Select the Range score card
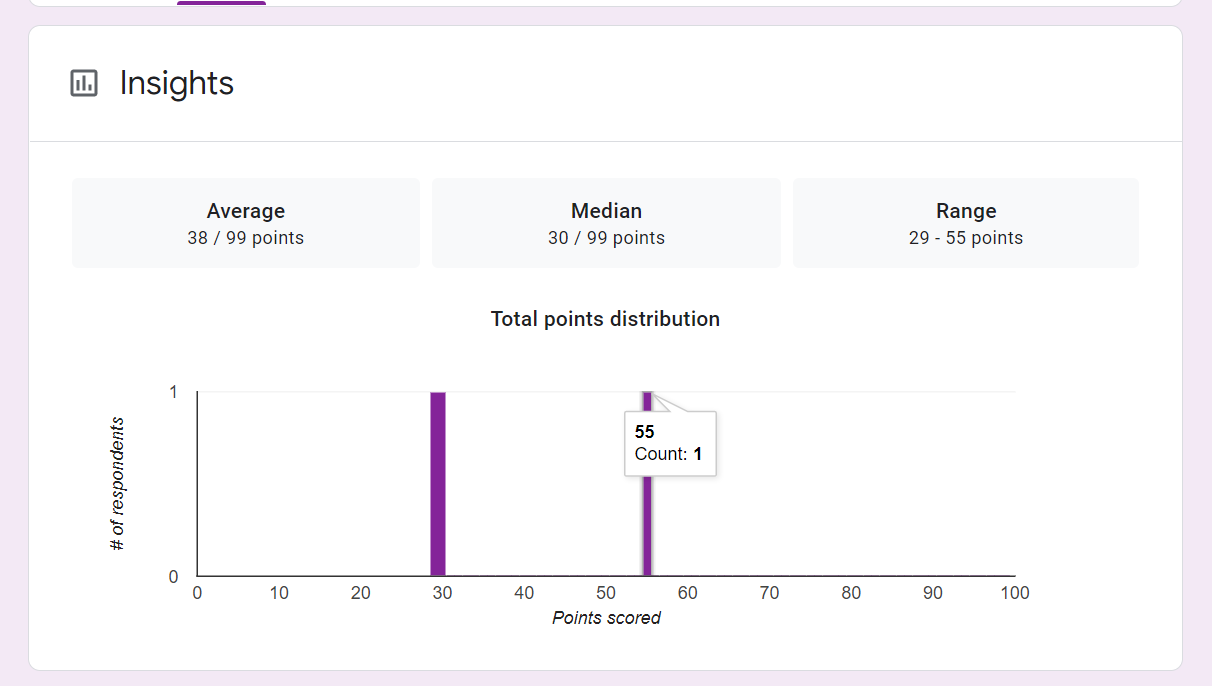The height and width of the screenshot is (686, 1212). coord(965,223)
